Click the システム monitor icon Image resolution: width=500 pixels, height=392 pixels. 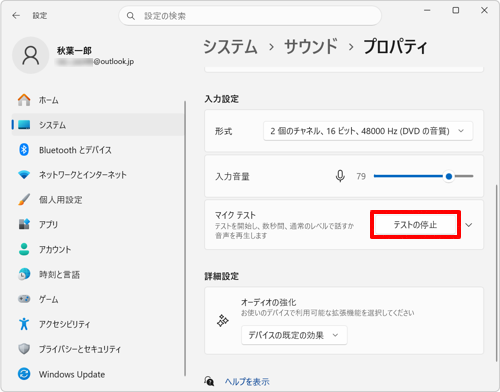pyautogui.click(x=24, y=125)
